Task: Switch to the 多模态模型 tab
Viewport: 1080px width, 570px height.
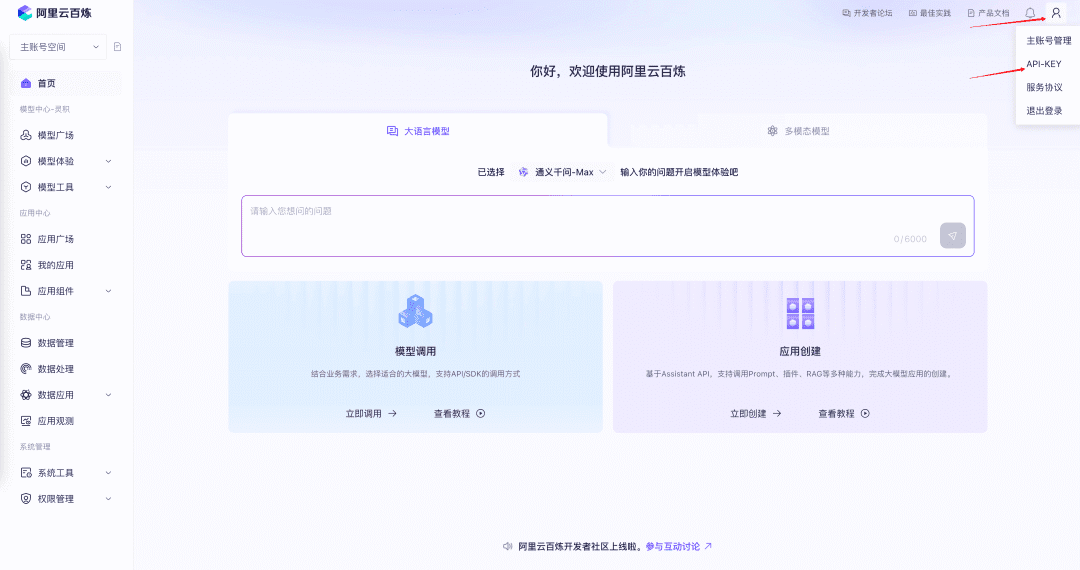Action: (x=798, y=131)
